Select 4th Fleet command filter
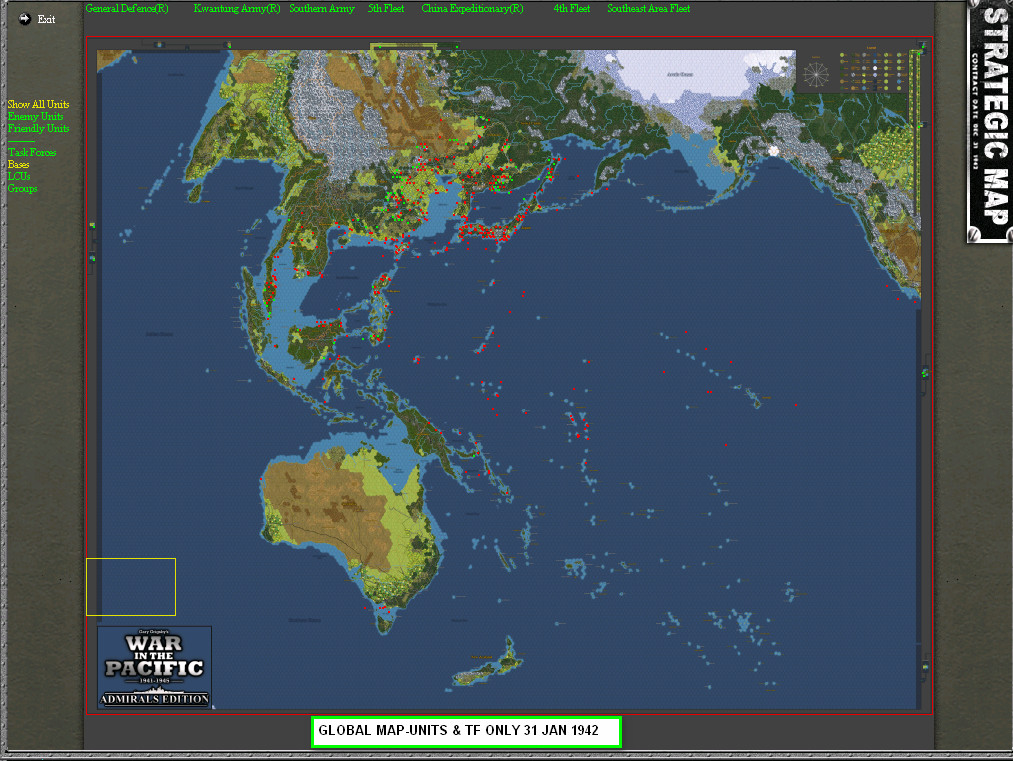The width and height of the screenshot is (1013, 761). point(572,8)
